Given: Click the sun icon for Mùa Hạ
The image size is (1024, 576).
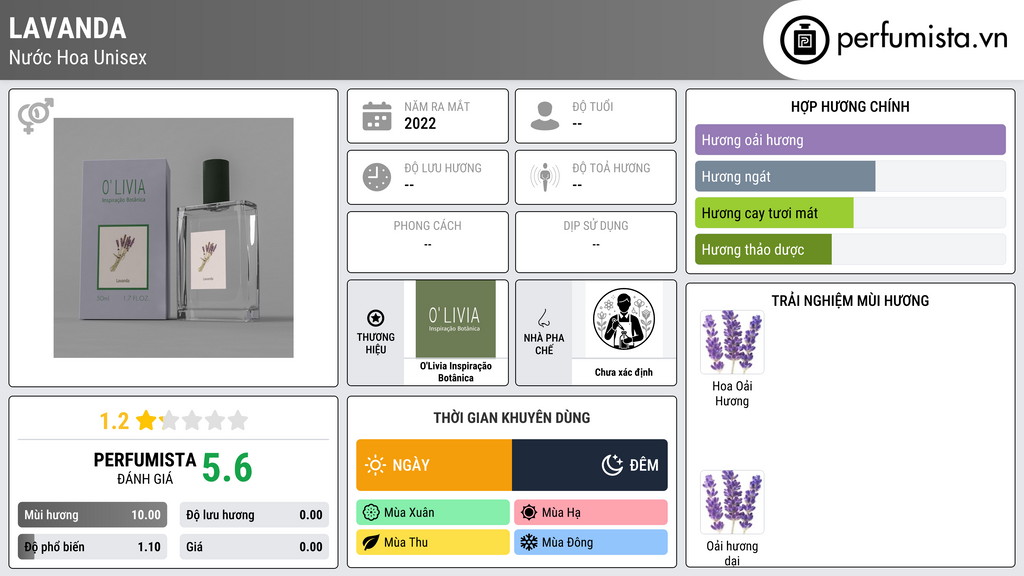Looking at the screenshot, I should [x=529, y=513].
